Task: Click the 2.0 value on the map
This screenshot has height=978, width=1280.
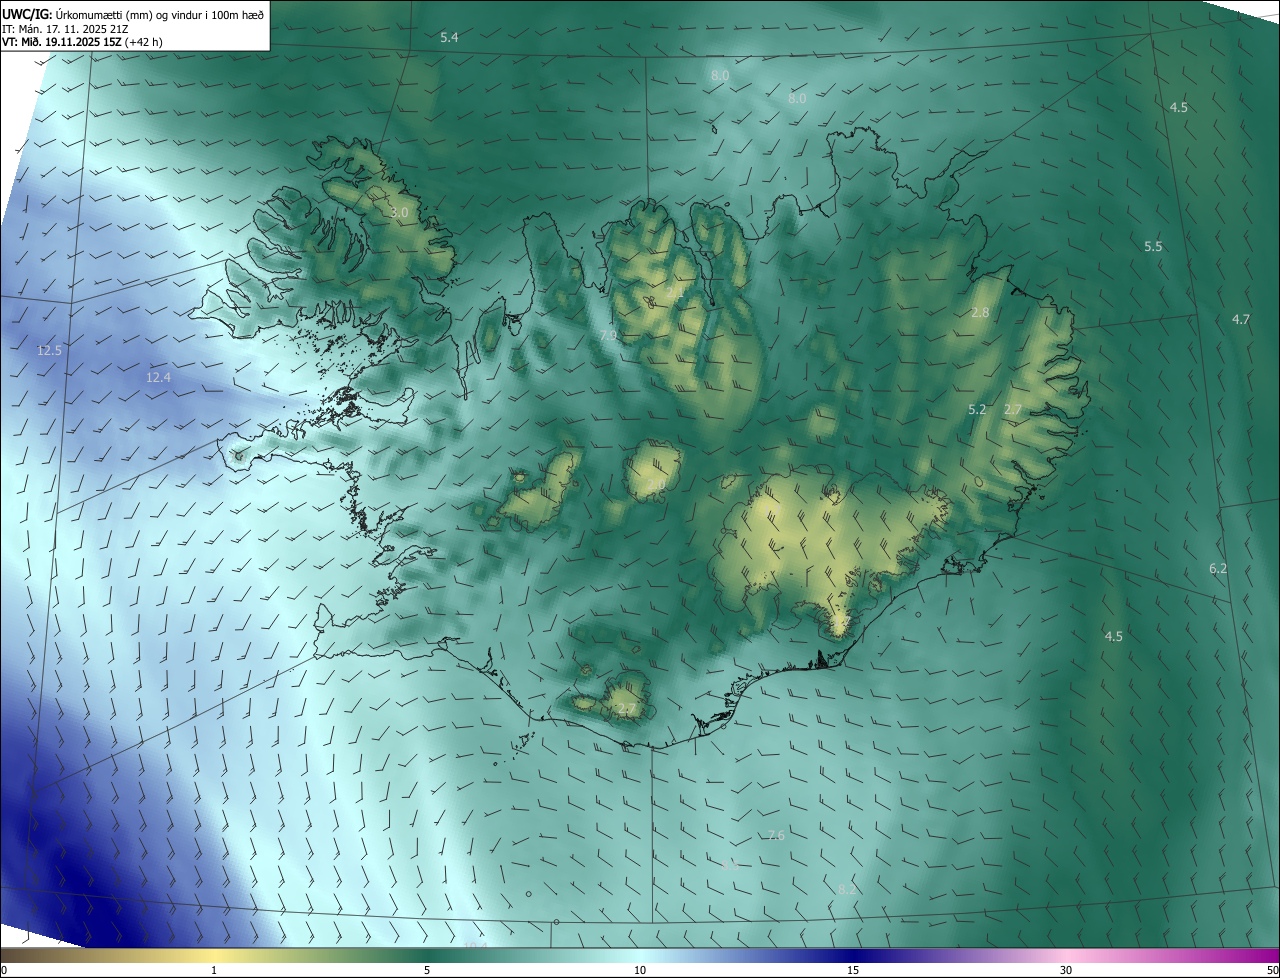Action: [656, 485]
